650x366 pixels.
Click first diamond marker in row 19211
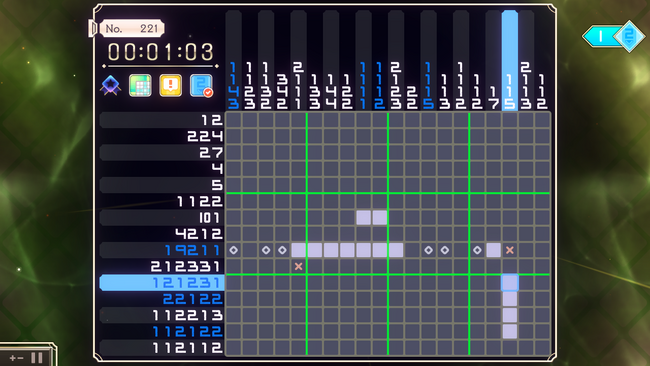tap(233, 250)
